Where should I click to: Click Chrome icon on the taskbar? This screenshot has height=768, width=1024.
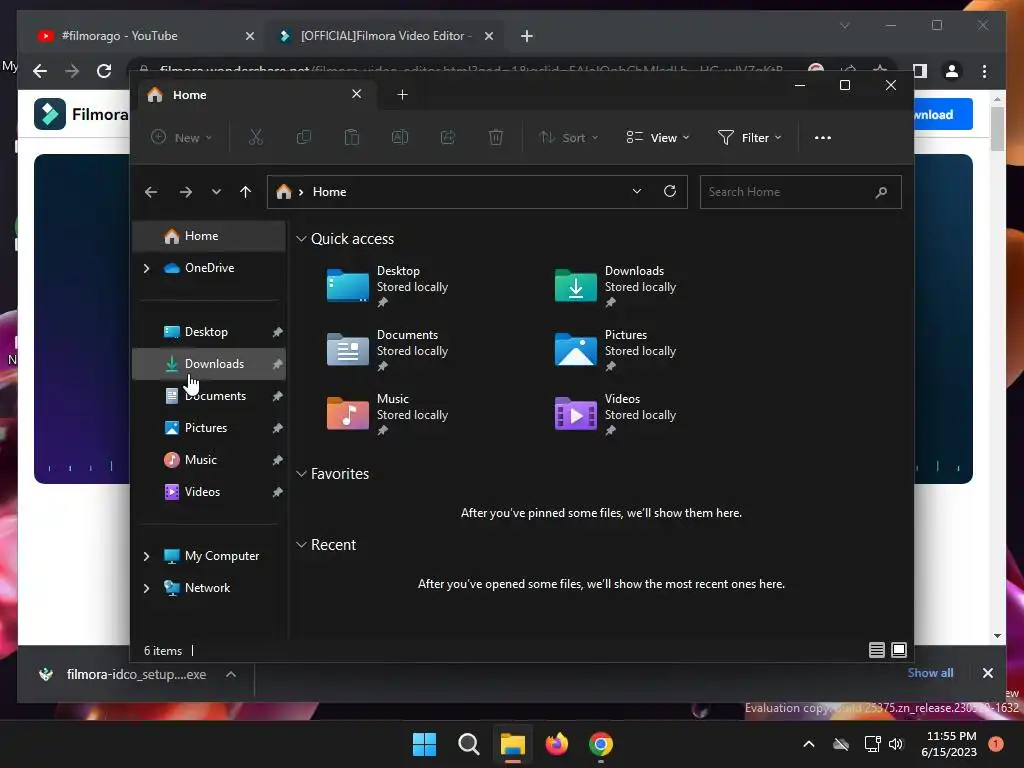[x=601, y=744]
